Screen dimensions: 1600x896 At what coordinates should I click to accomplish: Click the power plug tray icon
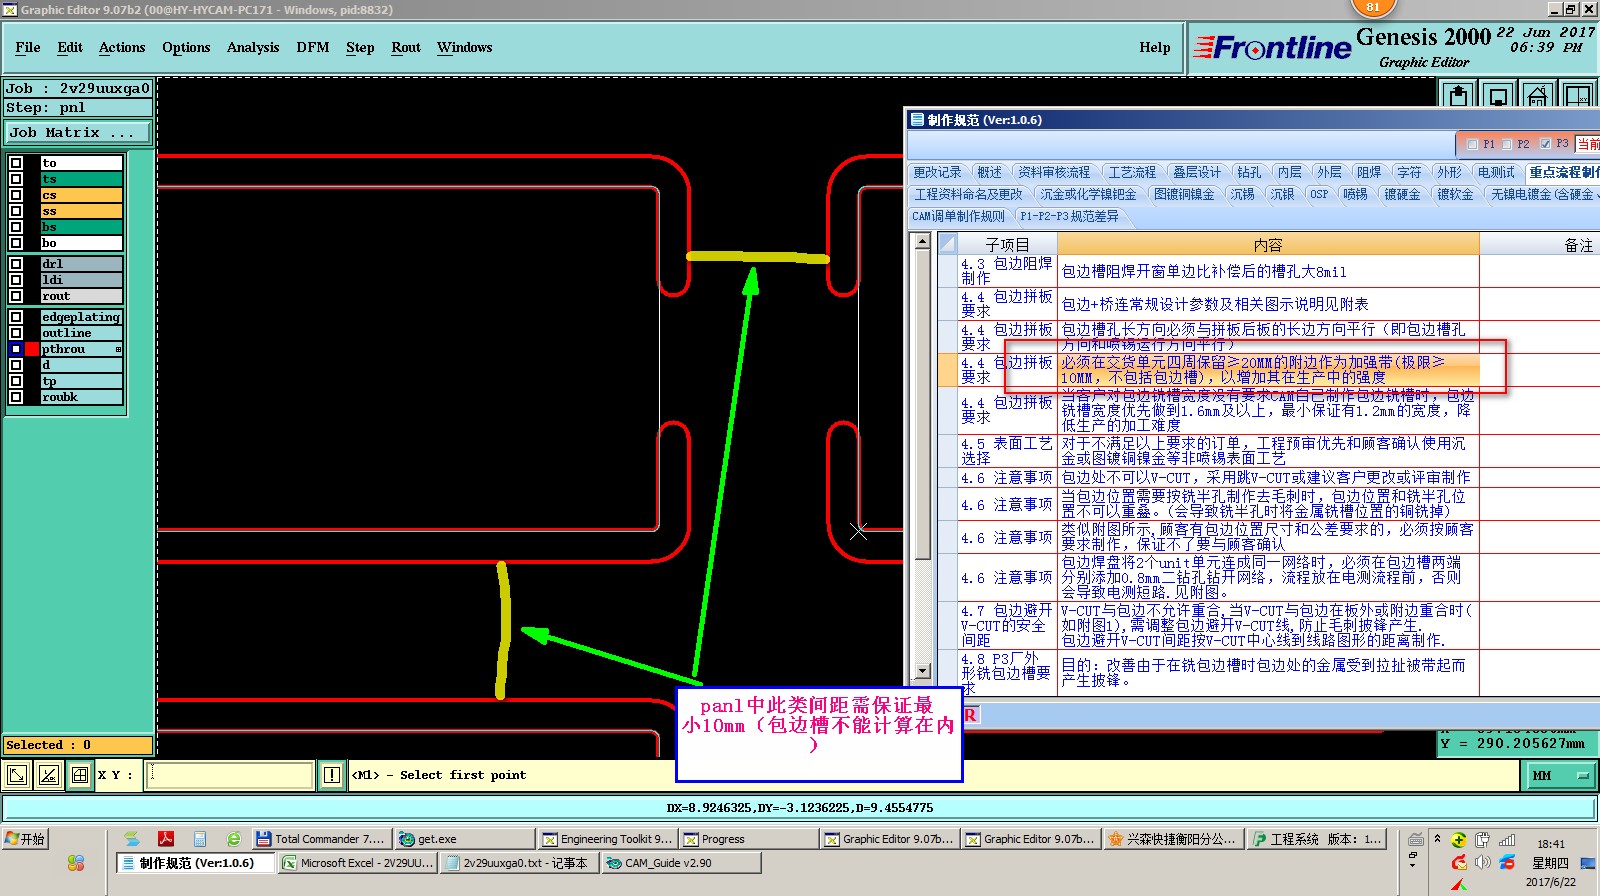click(1482, 840)
